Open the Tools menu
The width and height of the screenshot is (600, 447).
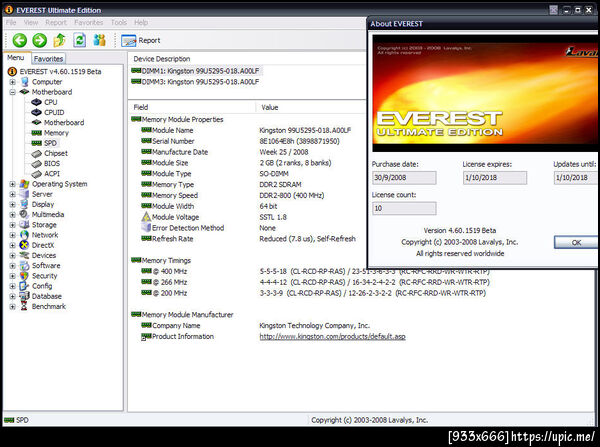coord(119,23)
